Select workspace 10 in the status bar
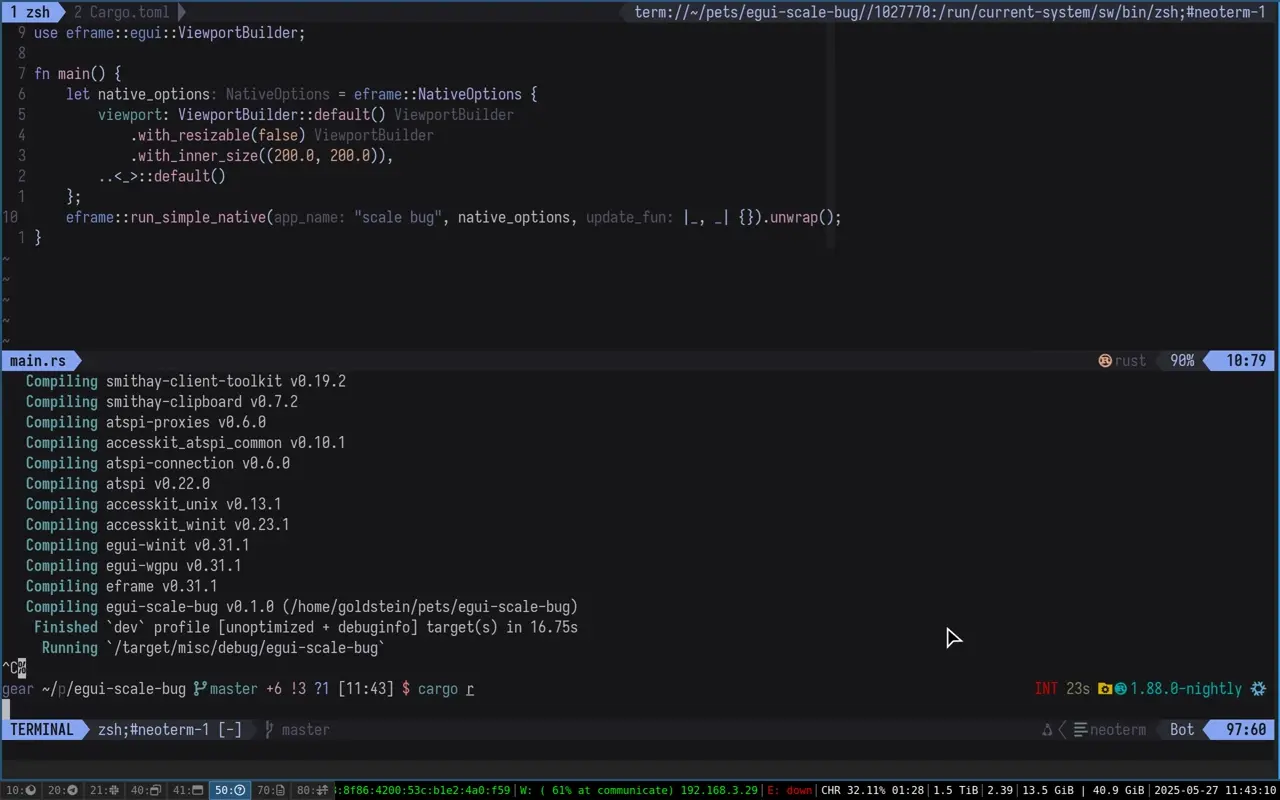The width and height of the screenshot is (1280, 800). [21, 790]
